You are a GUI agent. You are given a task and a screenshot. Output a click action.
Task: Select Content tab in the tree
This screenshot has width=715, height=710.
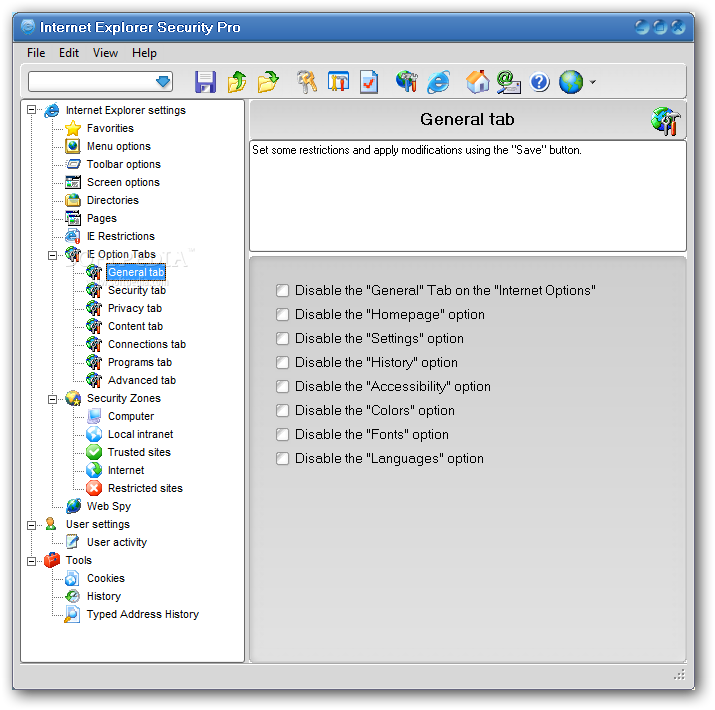coord(135,326)
